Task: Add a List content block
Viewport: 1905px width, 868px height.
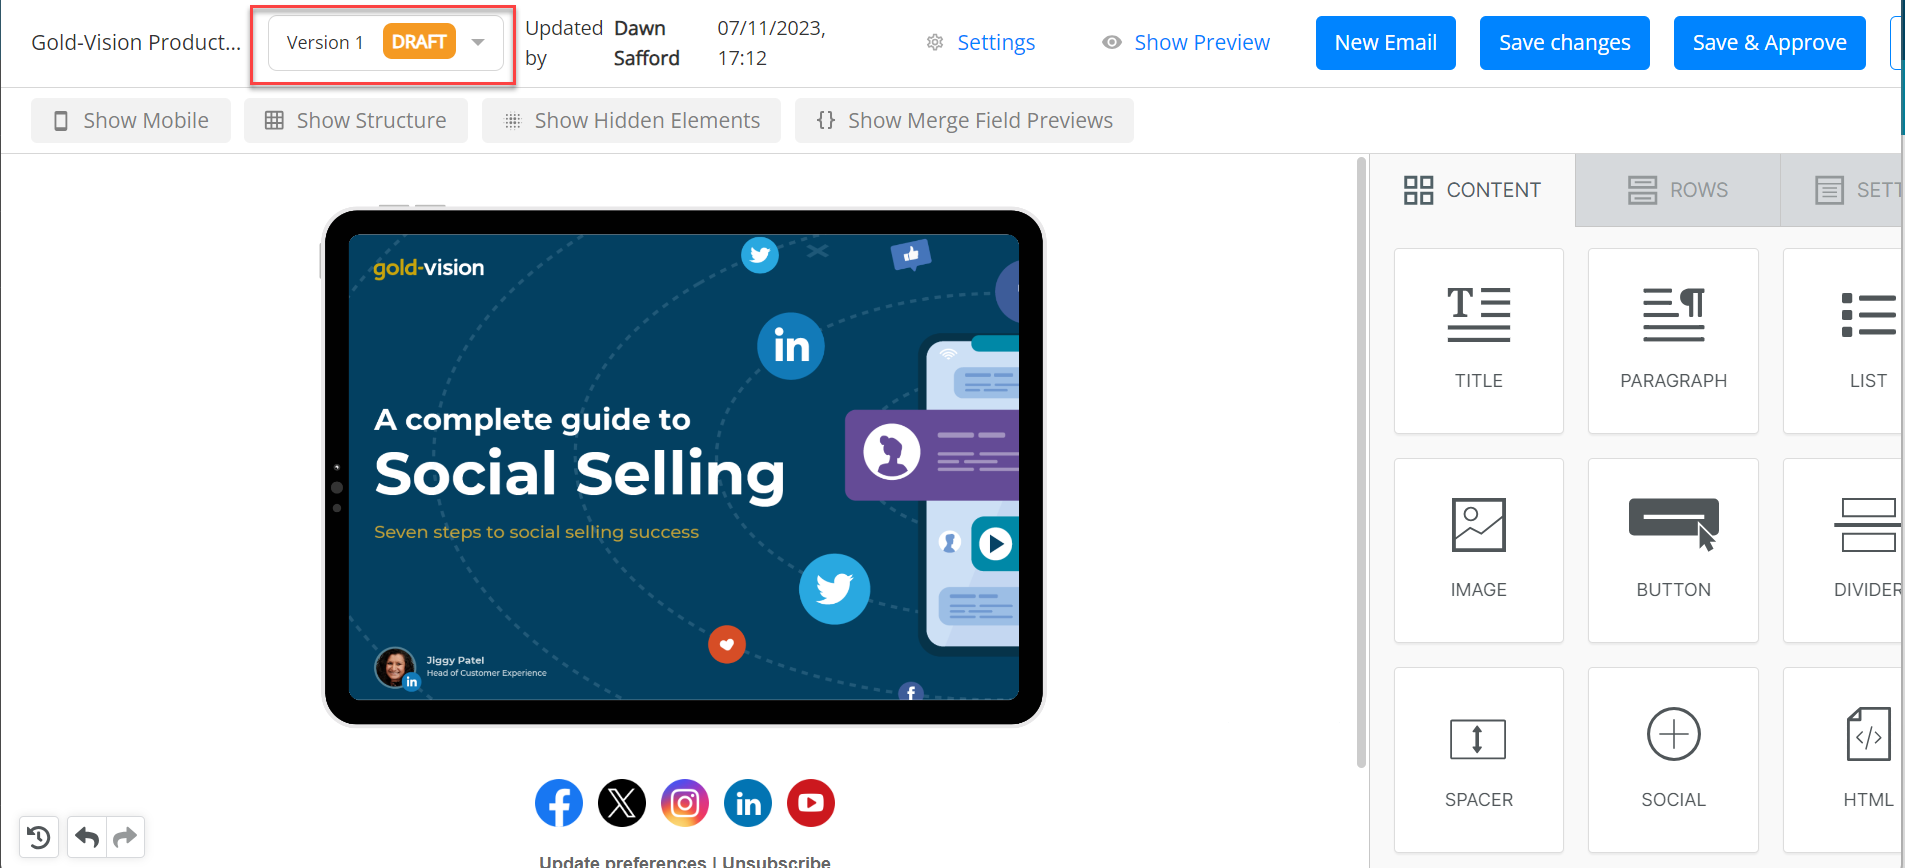Action: coord(1843,341)
